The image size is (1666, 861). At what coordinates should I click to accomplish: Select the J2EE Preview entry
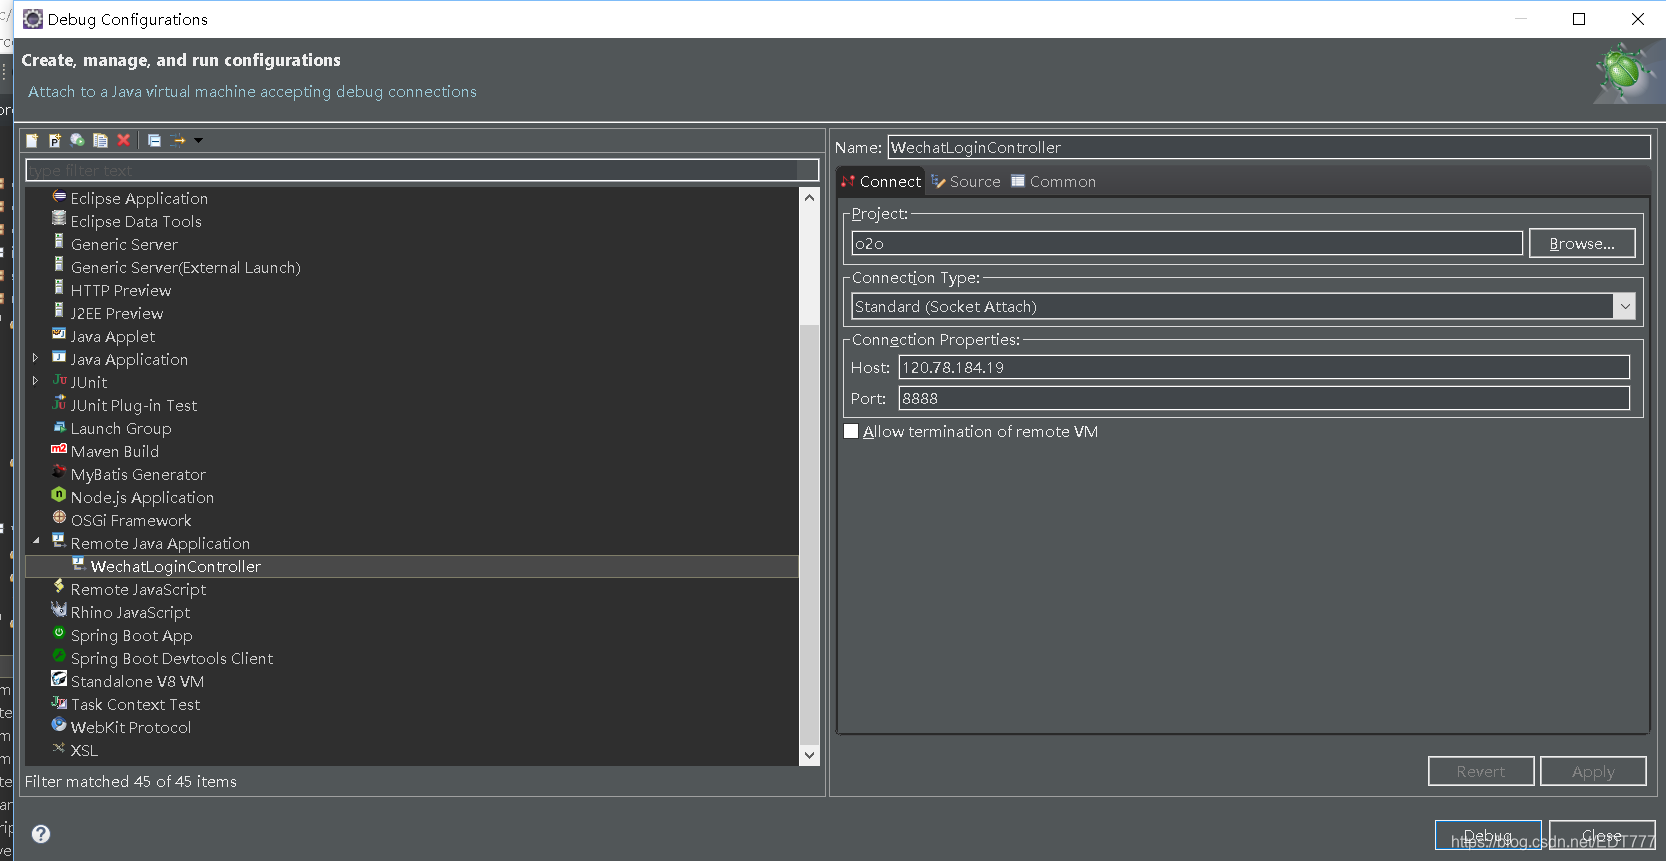(x=116, y=313)
